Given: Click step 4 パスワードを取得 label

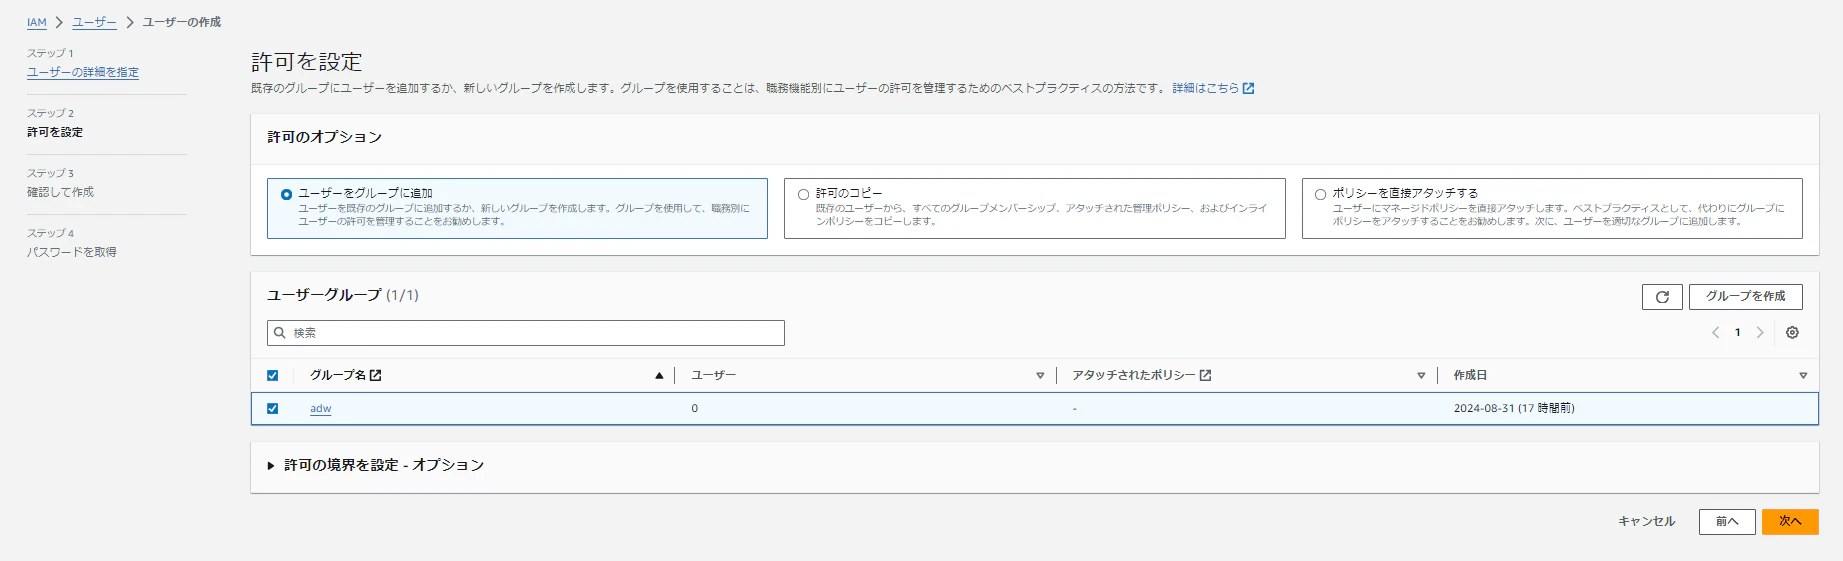Looking at the screenshot, I should click(72, 252).
